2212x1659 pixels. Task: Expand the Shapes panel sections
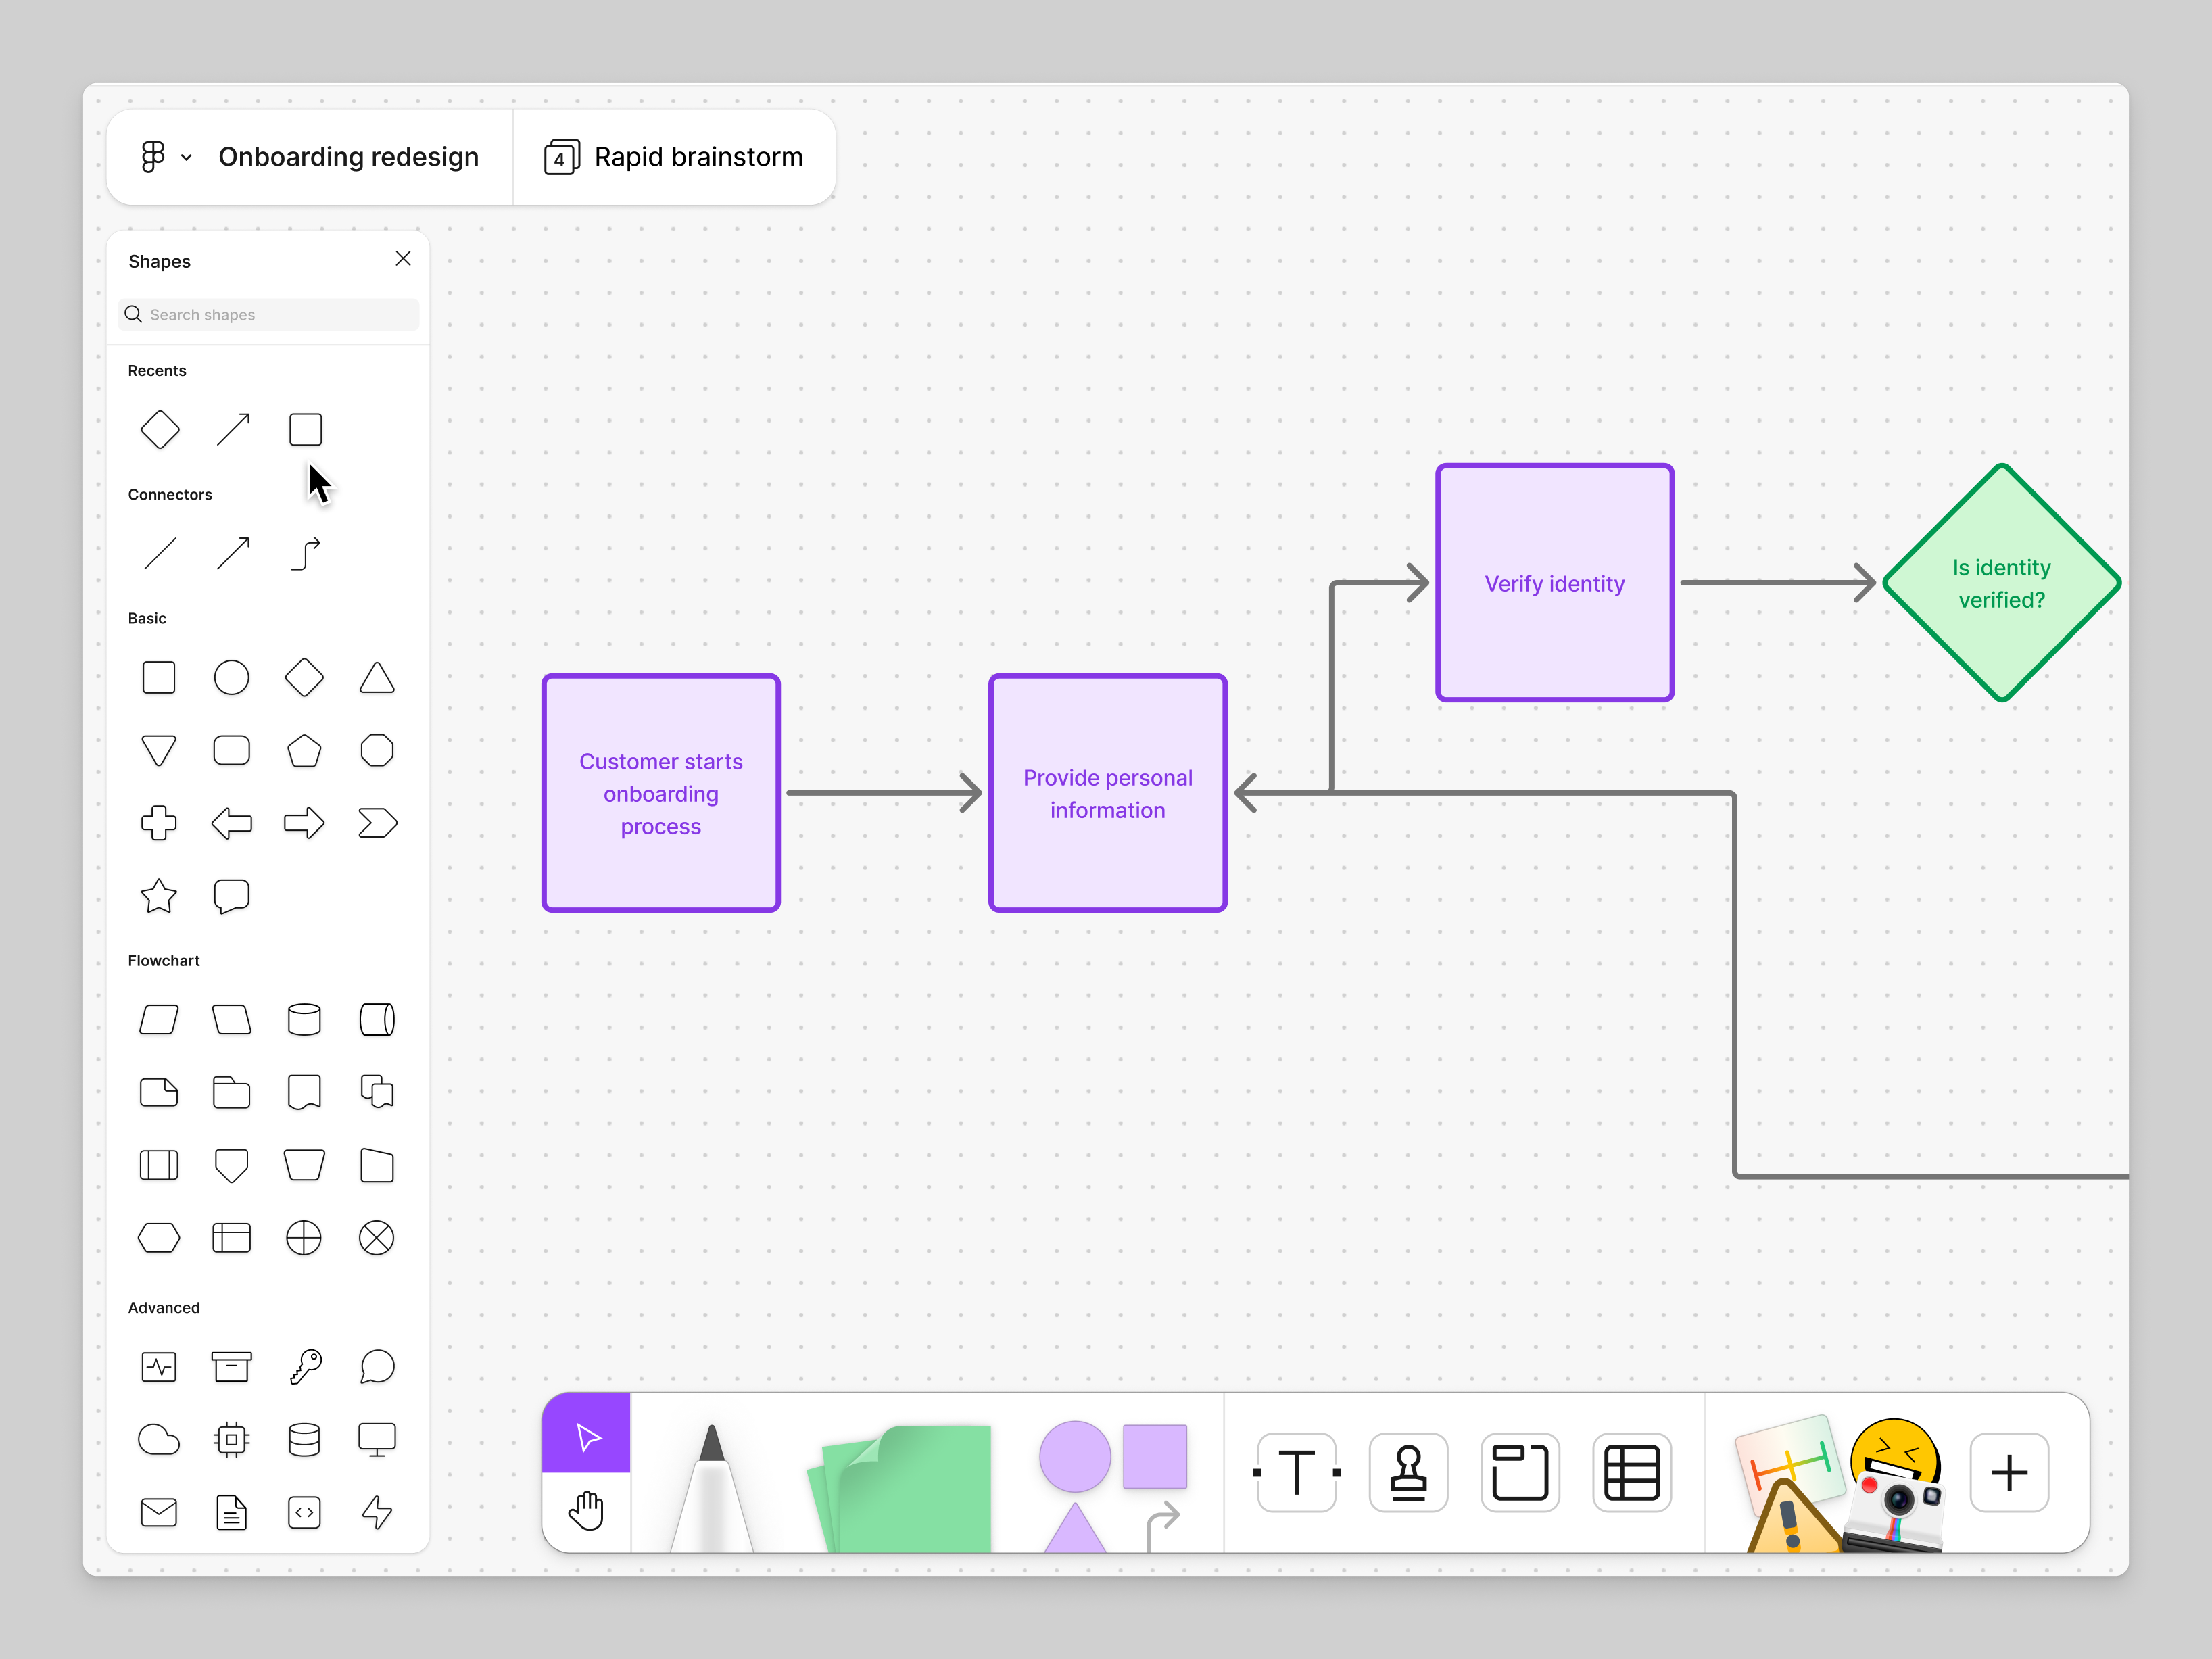tap(158, 369)
